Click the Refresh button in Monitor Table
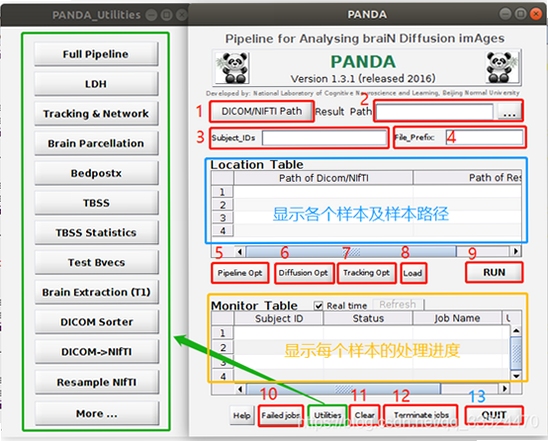Image resolution: width=548 pixels, height=441 pixels. click(398, 304)
